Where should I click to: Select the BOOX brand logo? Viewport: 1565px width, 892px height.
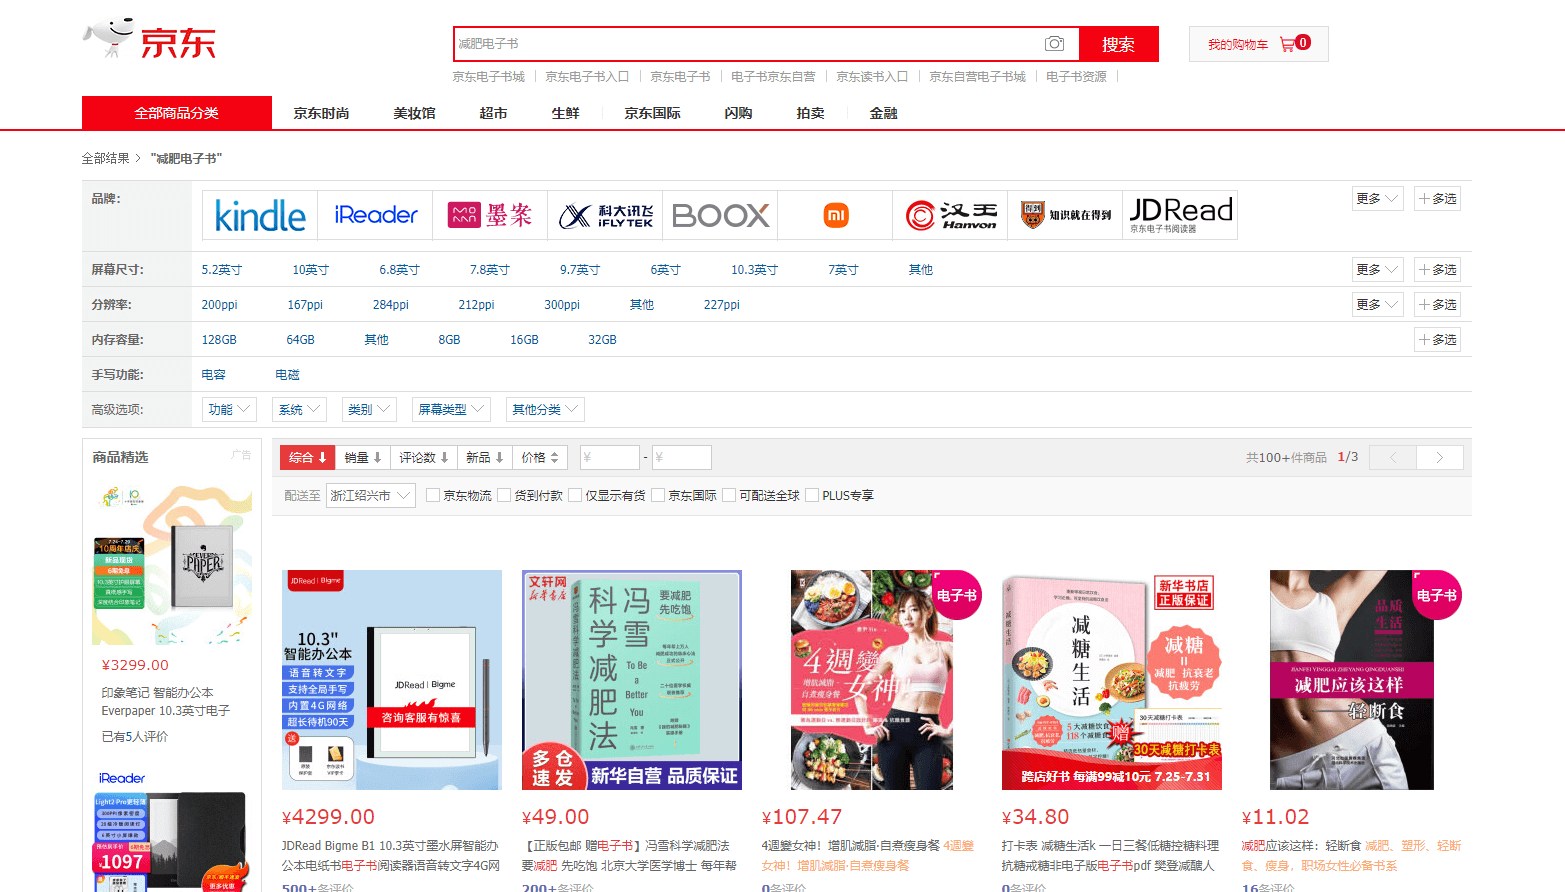(x=720, y=215)
